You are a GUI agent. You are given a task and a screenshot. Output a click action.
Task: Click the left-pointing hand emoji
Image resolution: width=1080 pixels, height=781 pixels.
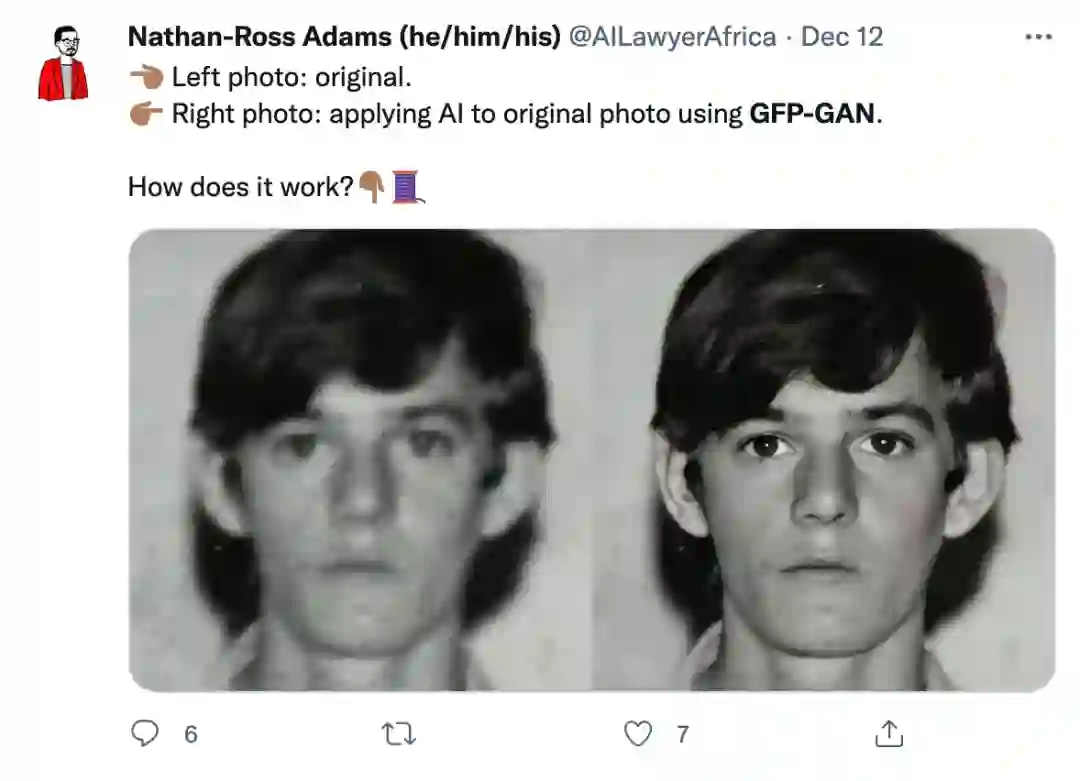tap(146, 77)
